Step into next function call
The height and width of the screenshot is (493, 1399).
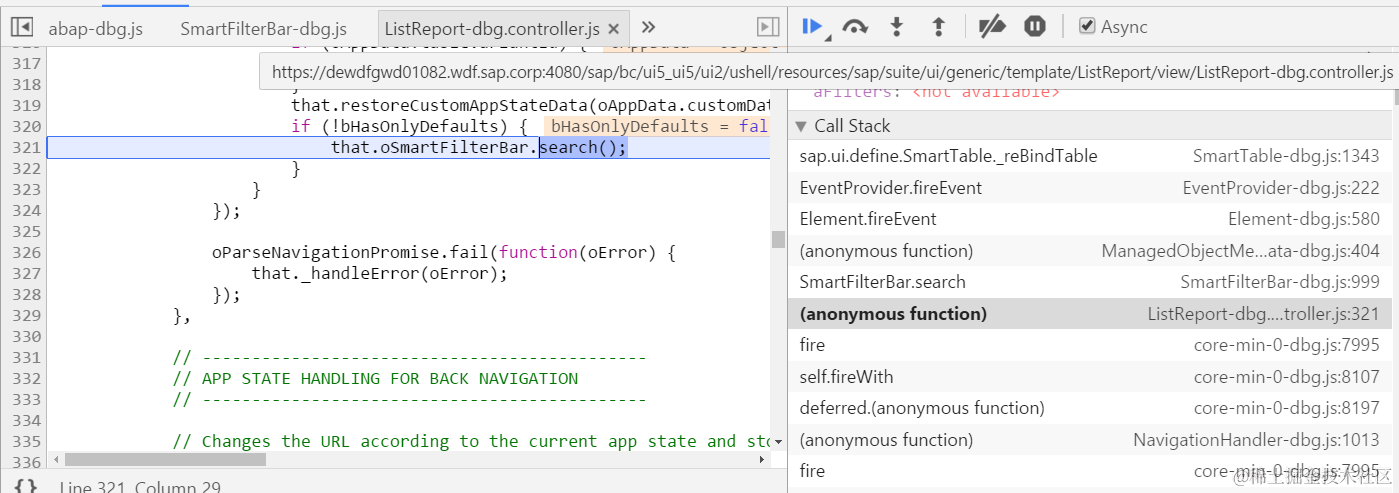896,27
